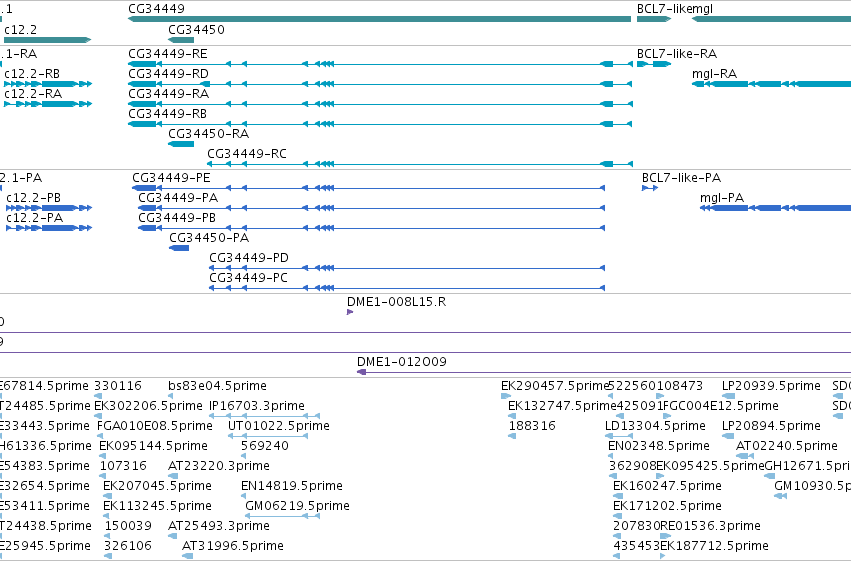Click the CG34450 gene feature

[181, 40]
